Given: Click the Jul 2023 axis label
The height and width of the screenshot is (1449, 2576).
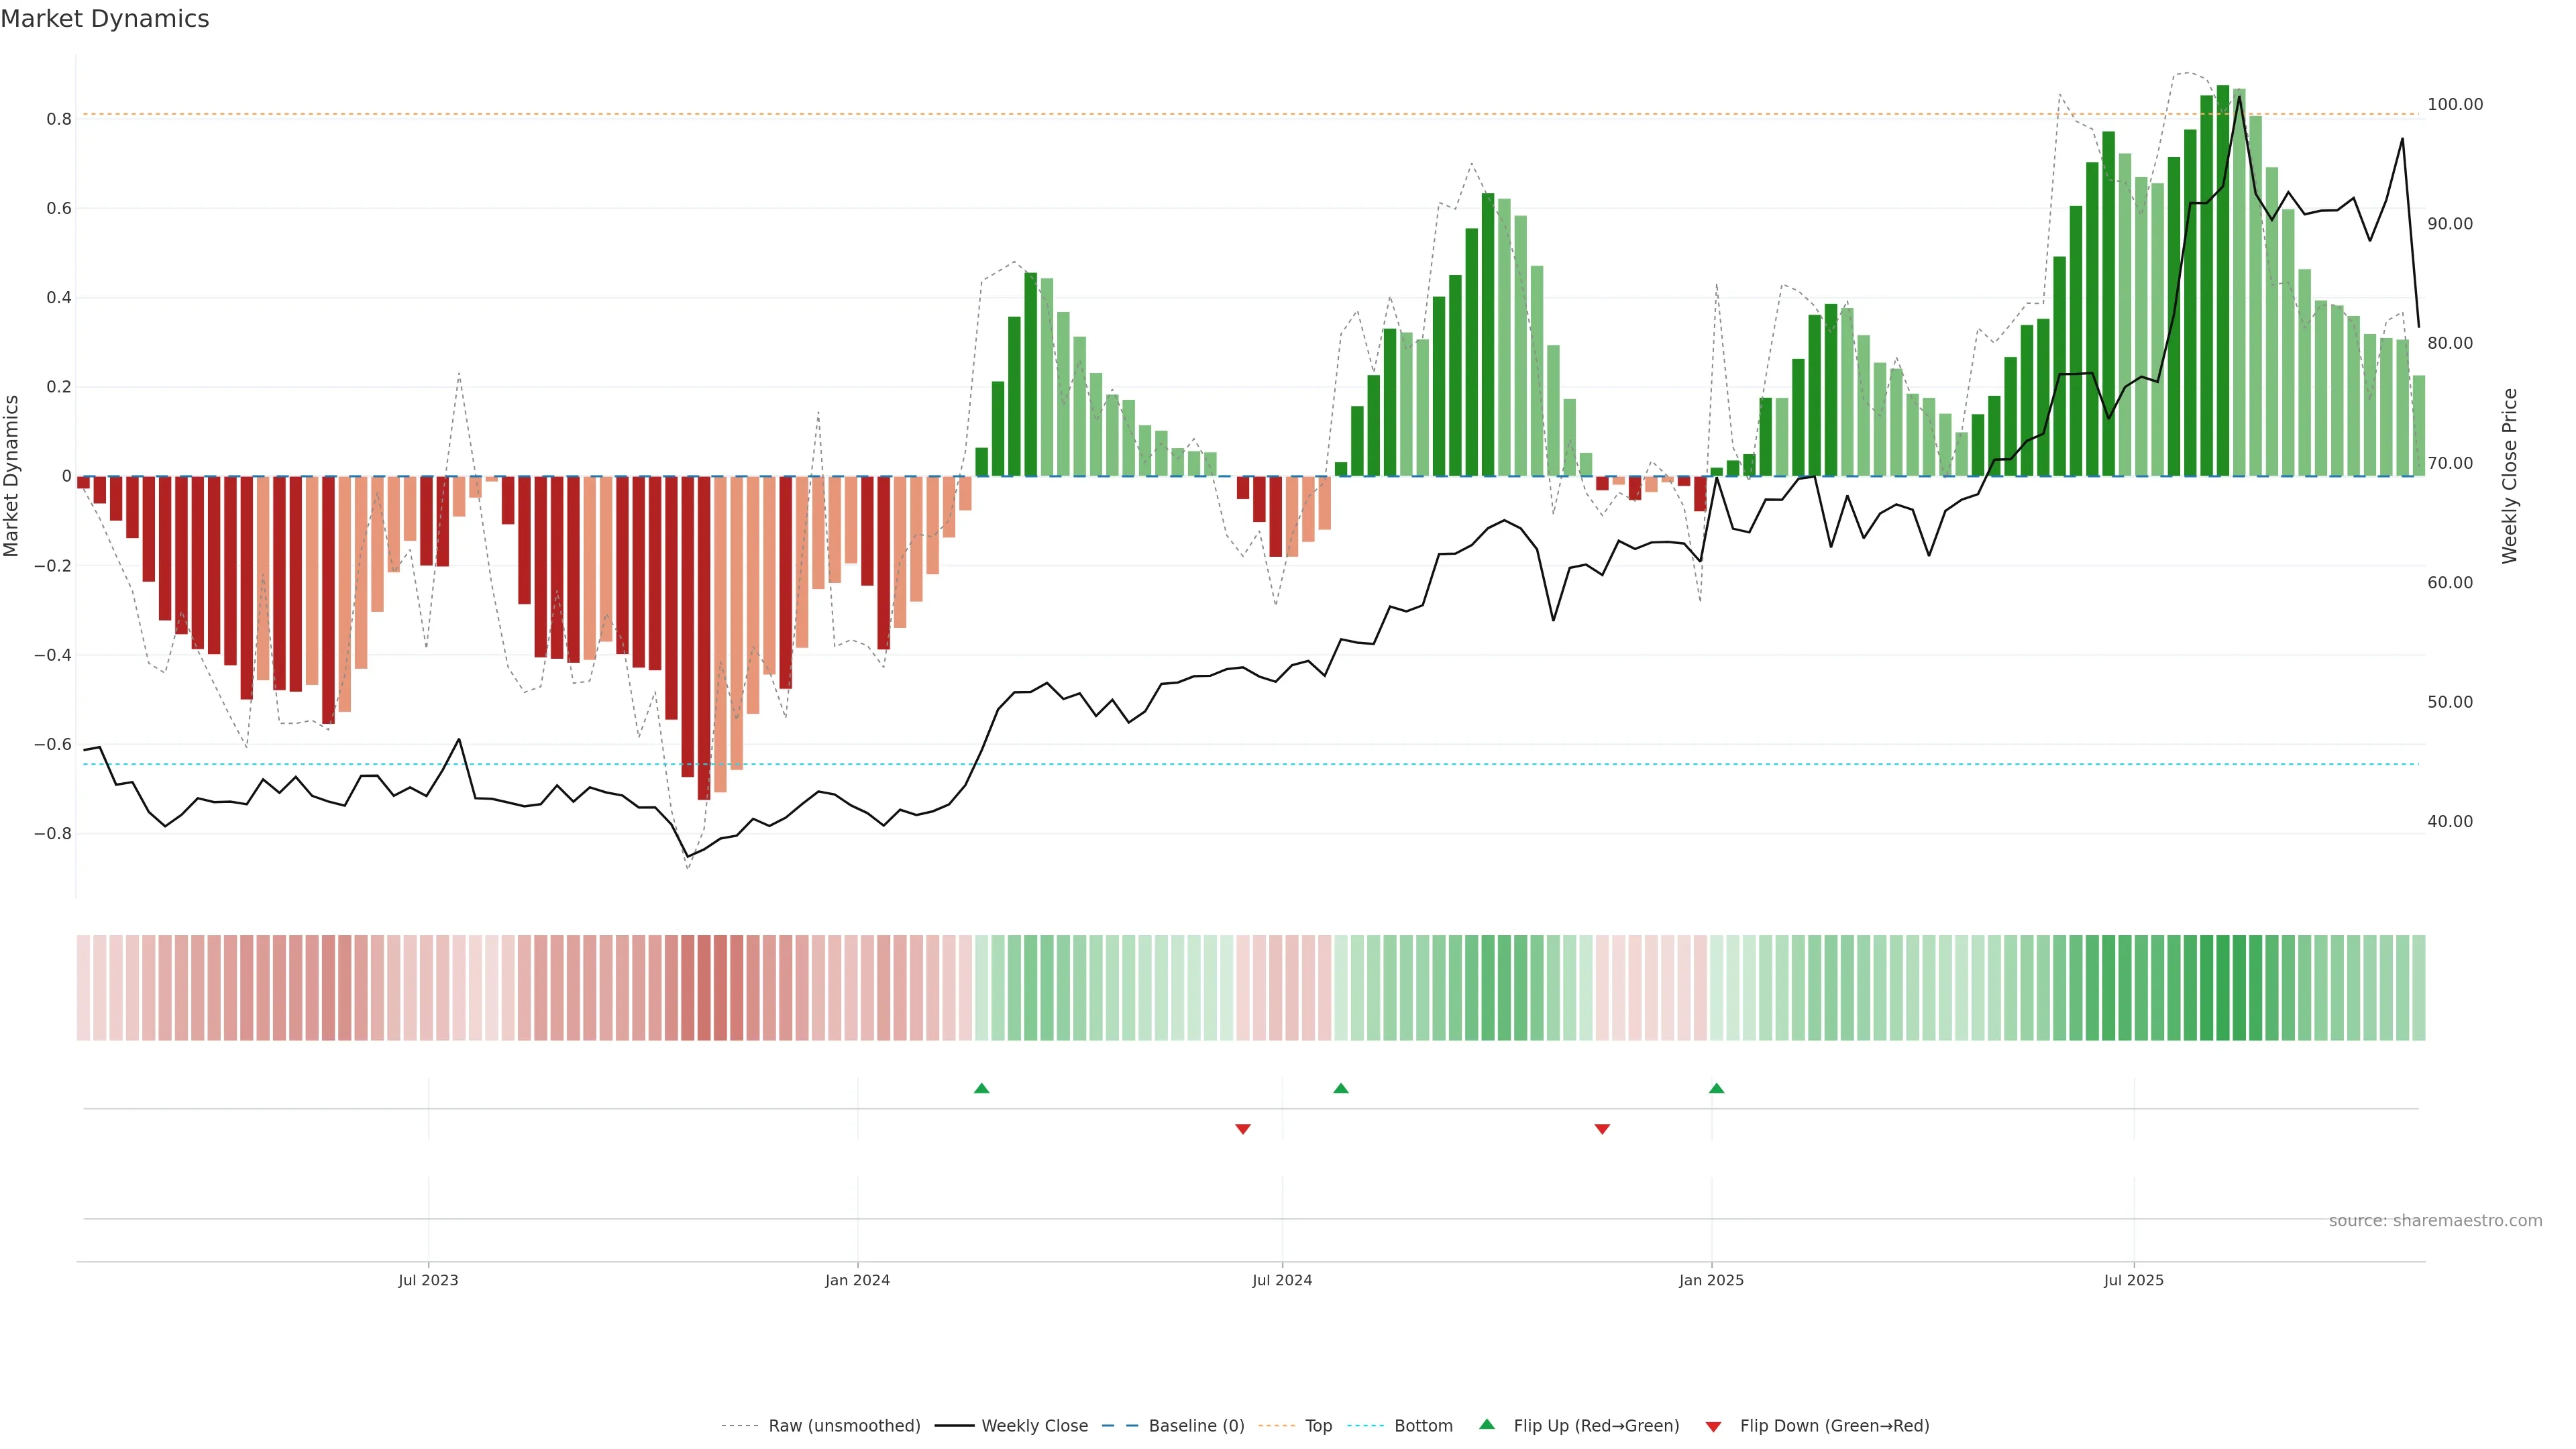Looking at the screenshot, I should pos(428,1280).
